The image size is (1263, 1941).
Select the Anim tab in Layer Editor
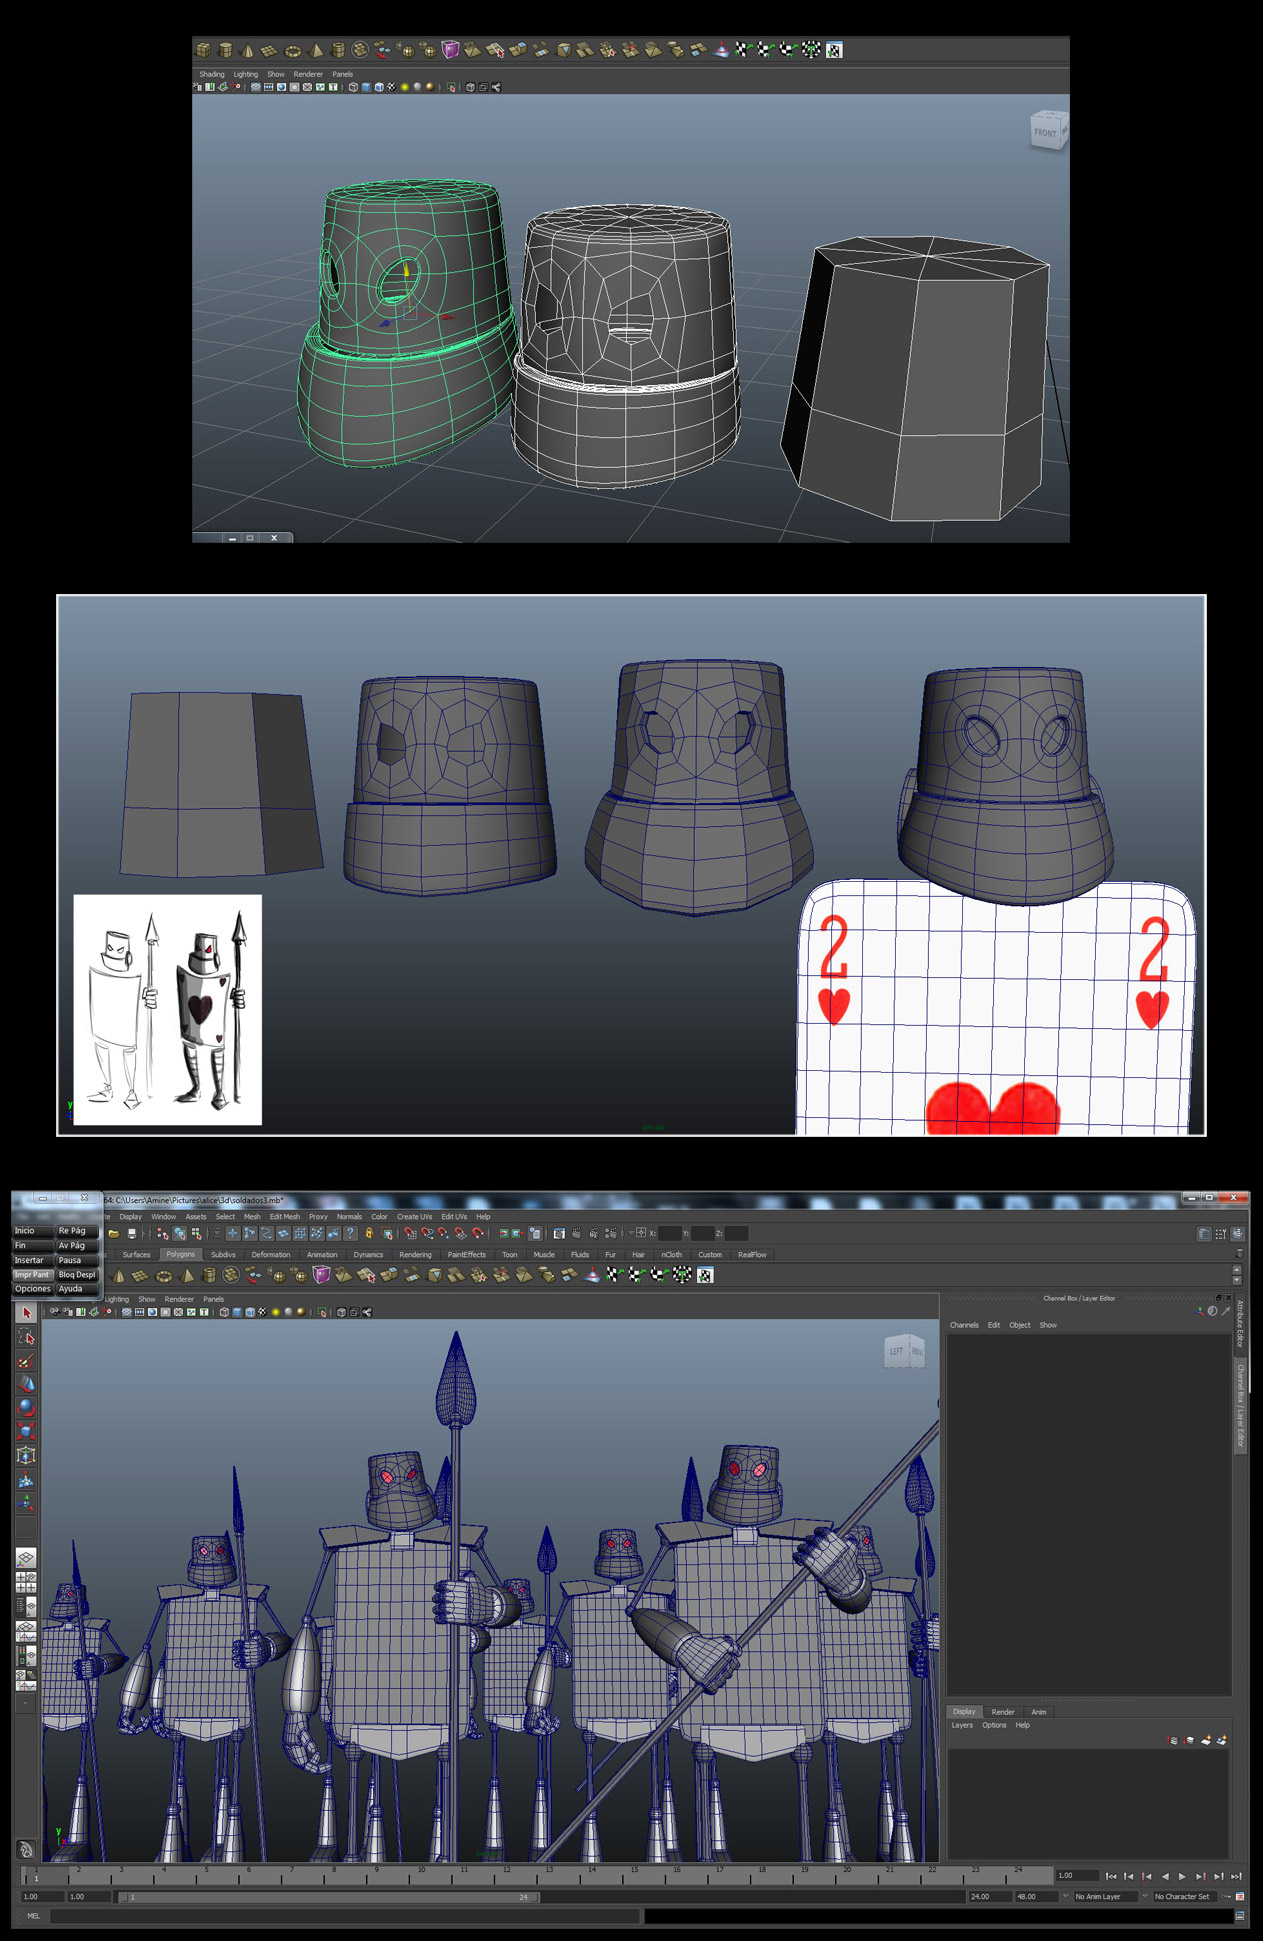[1039, 1712]
